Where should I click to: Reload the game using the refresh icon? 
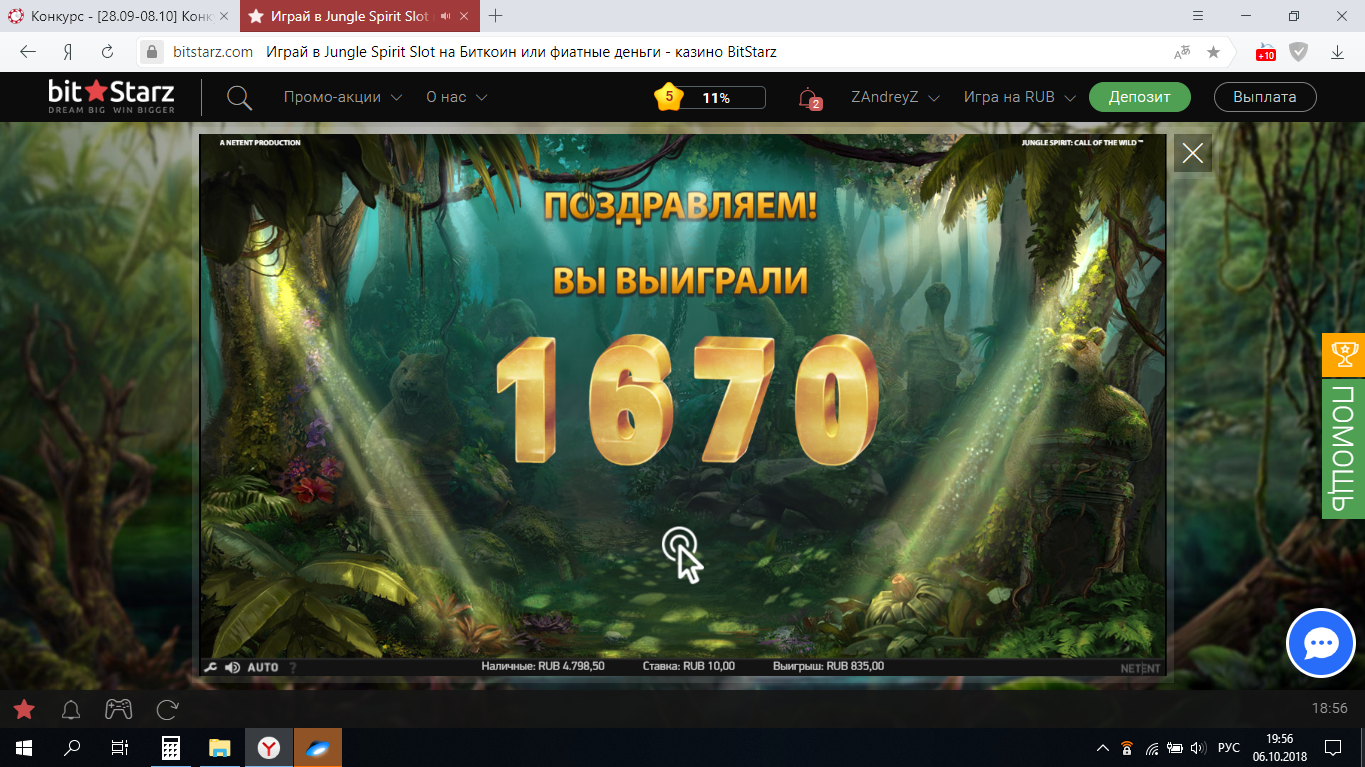click(167, 710)
